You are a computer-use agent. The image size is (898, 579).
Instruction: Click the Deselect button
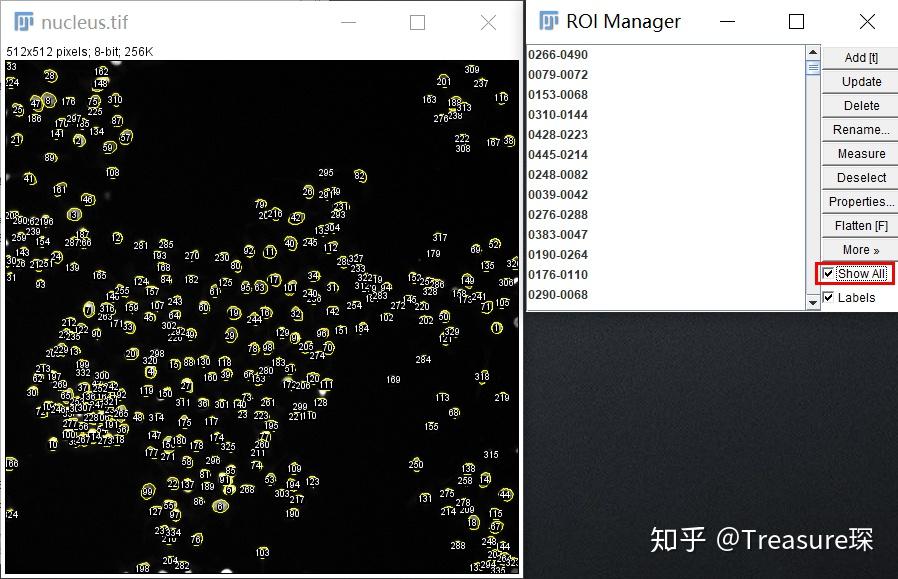858,177
